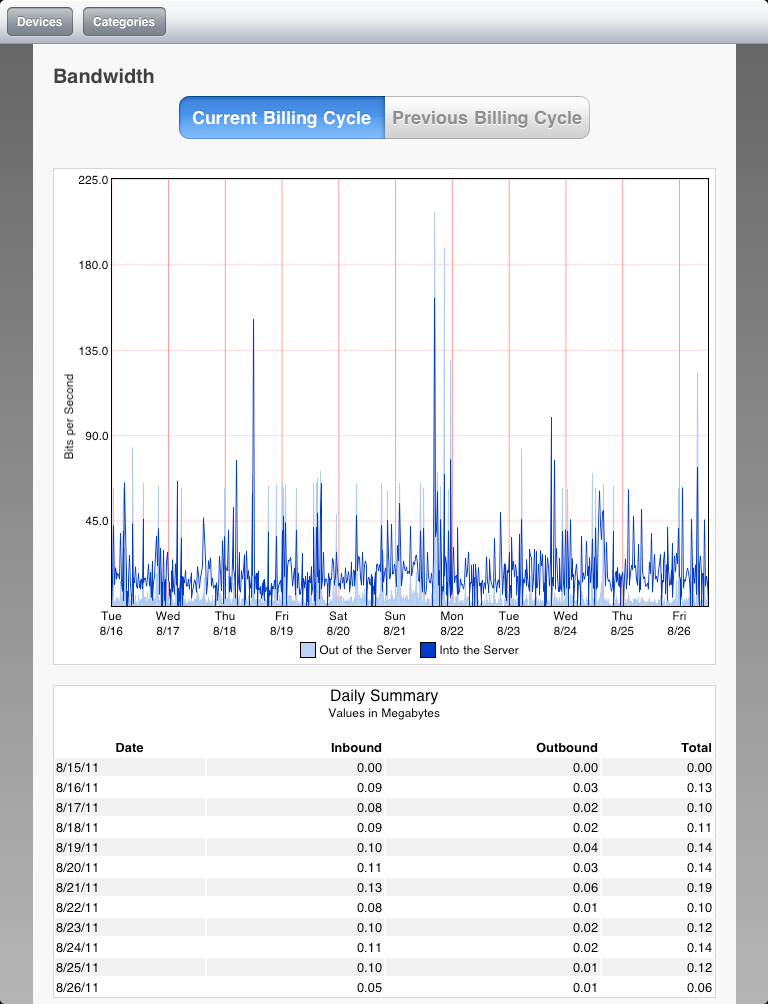Select the 8/21/11 summary row

384,887
